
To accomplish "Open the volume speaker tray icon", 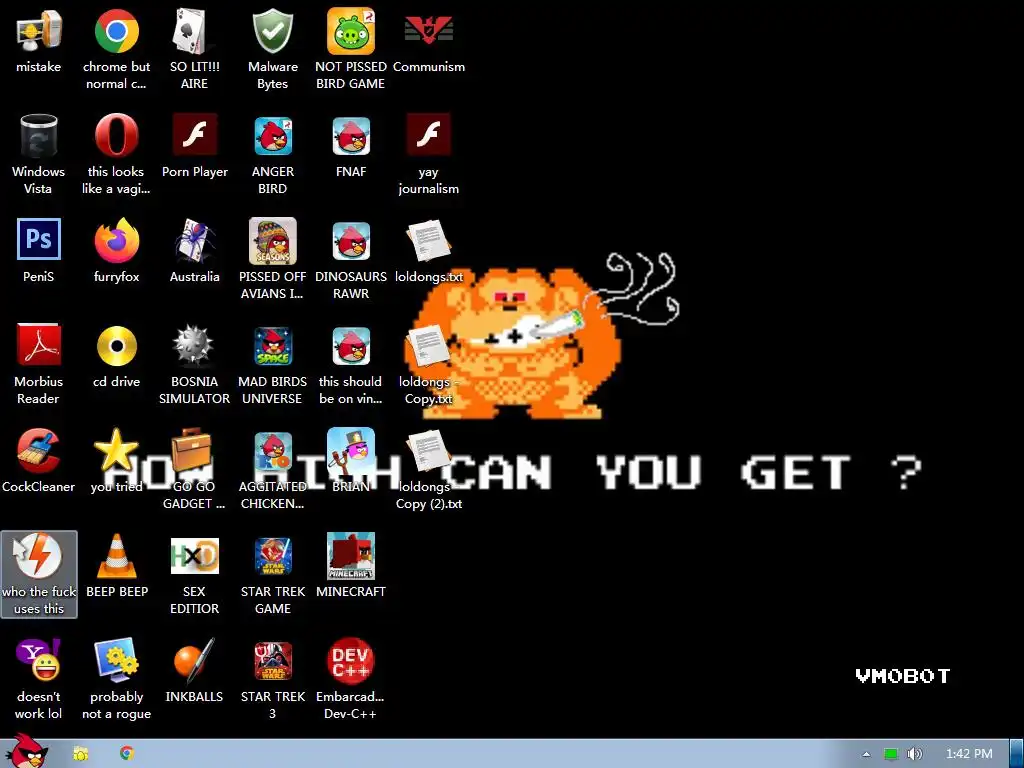I will (x=915, y=754).
